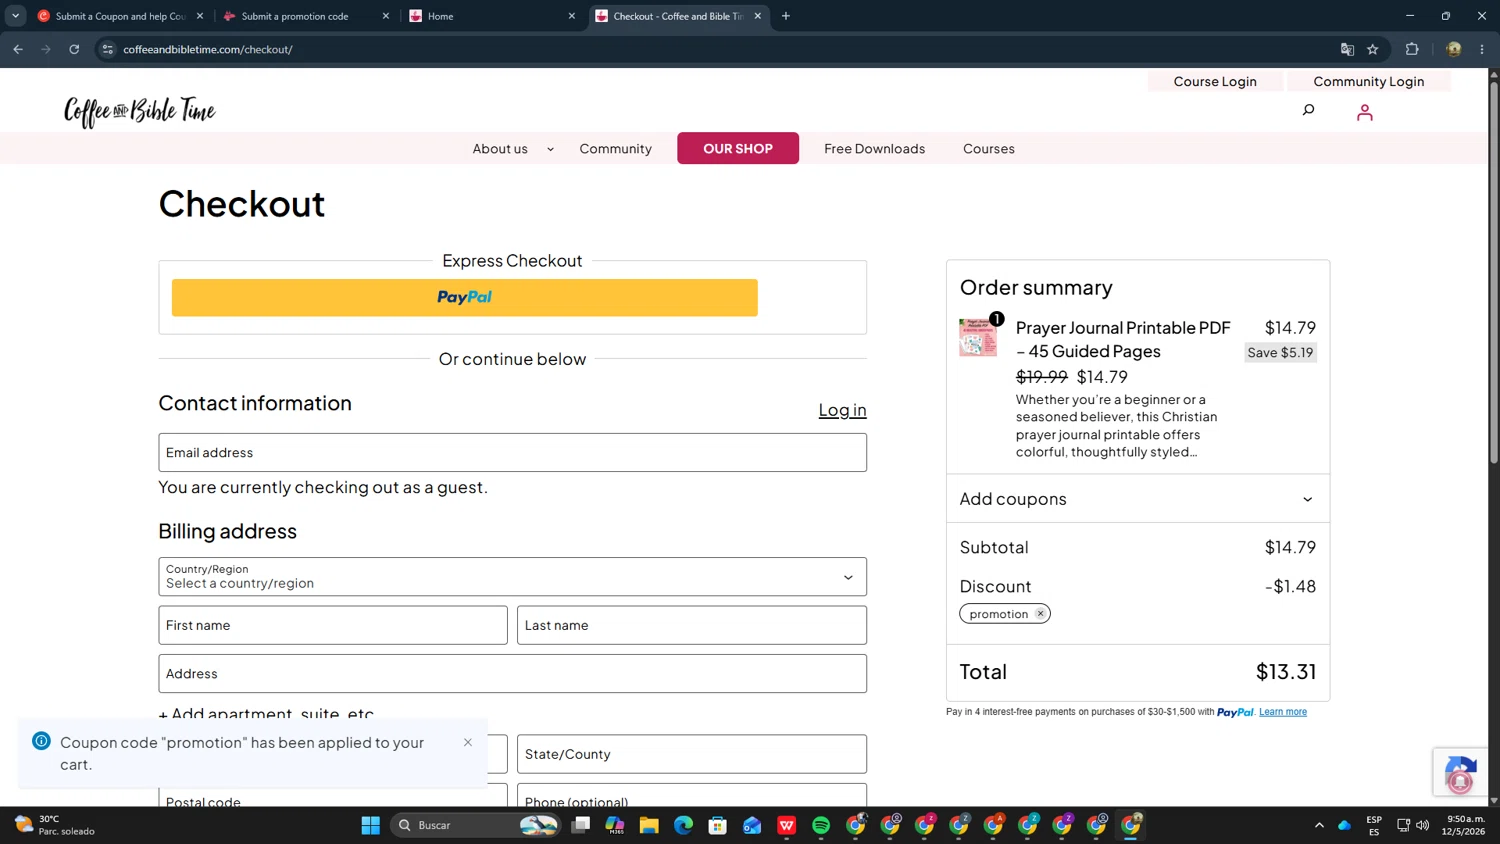Image resolution: width=1500 pixels, height=844 pixels.
Task: Click the info icon in coupon notification
Action: click(x=41, y=741)
